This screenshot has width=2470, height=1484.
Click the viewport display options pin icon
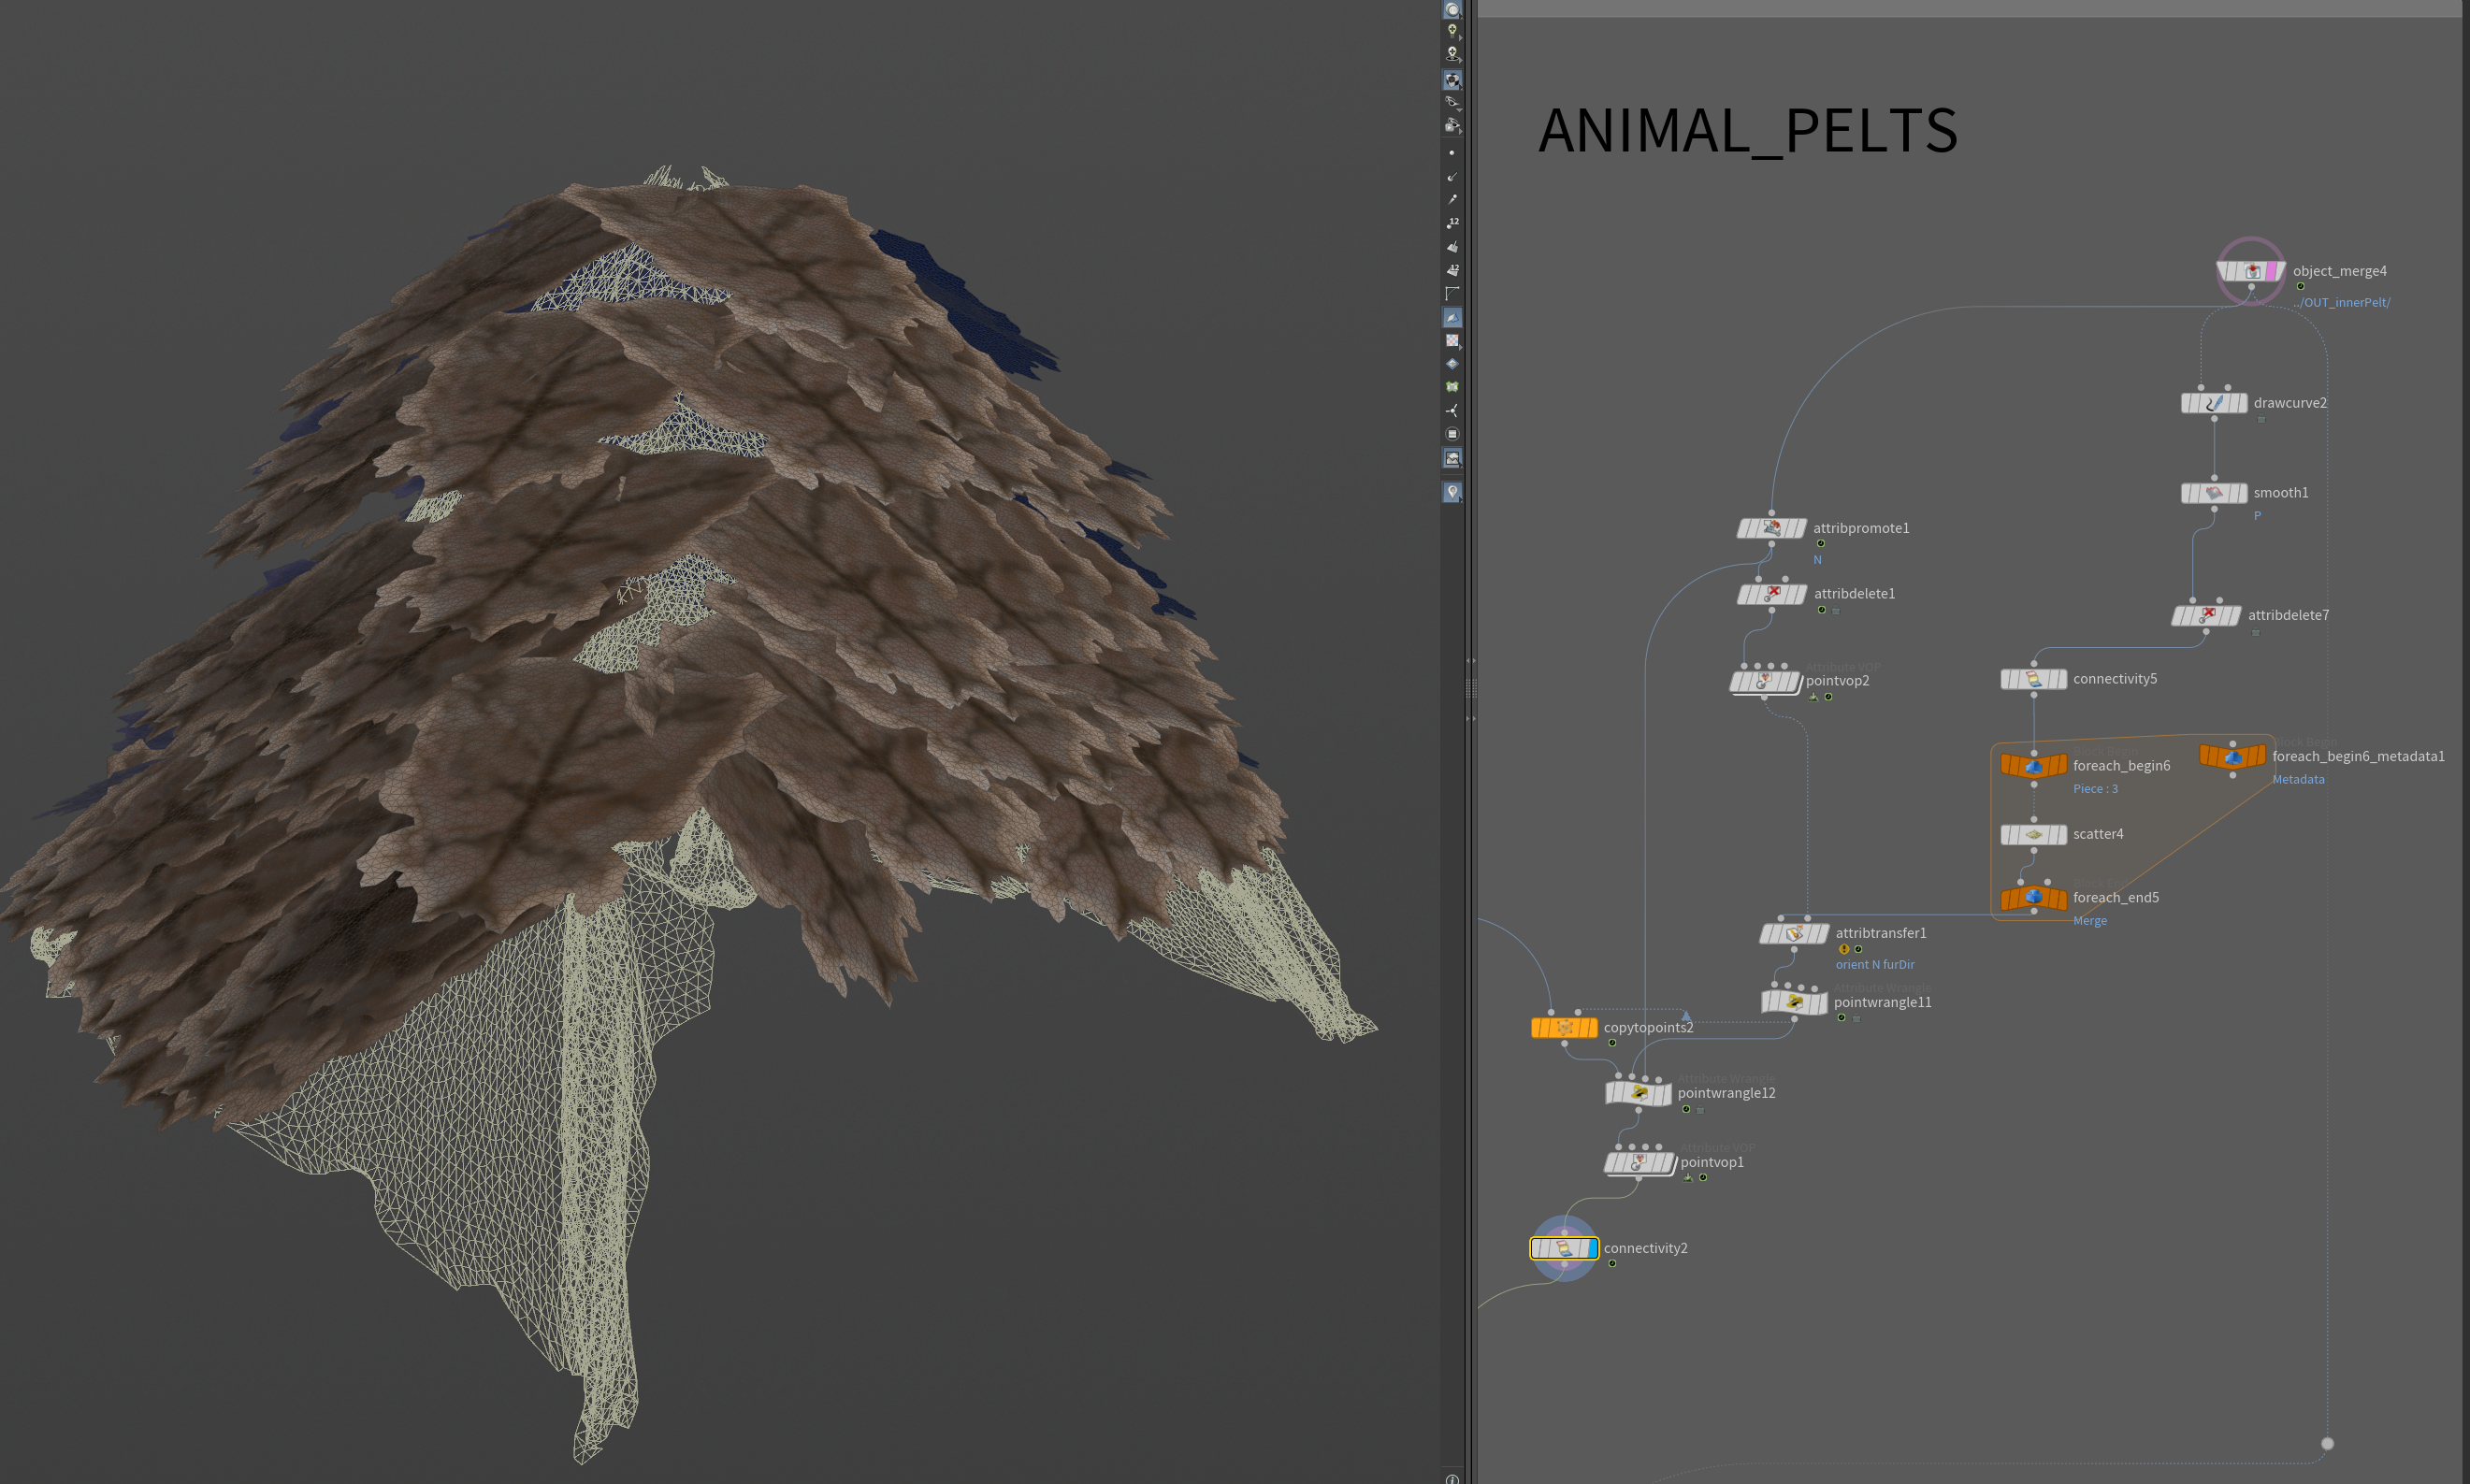click(x=1452, y=492)
